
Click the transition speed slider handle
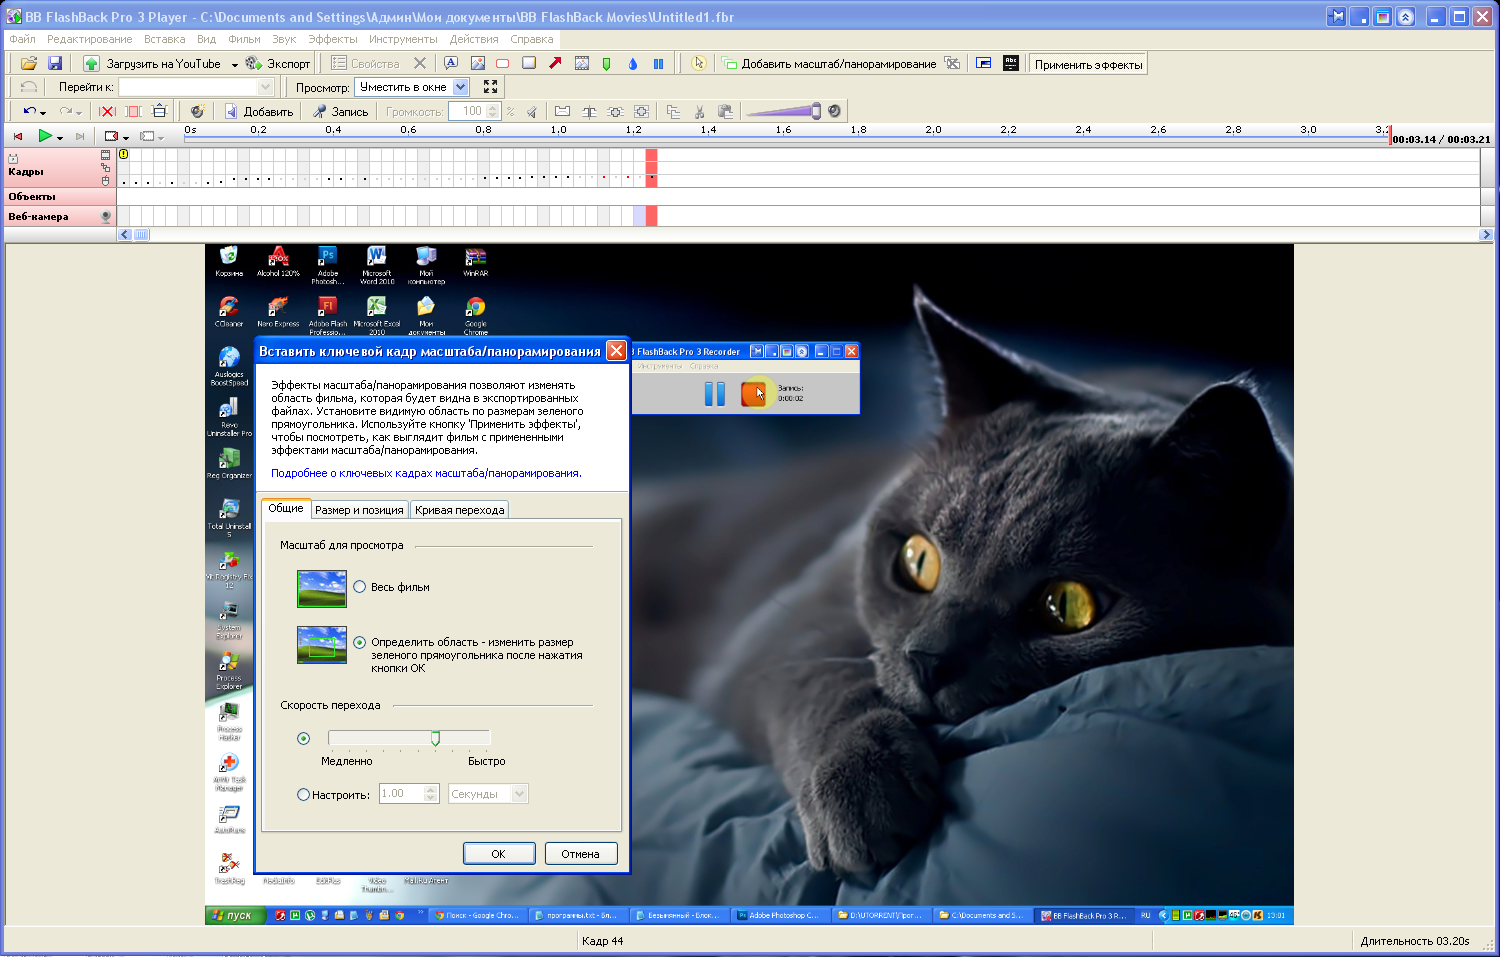[x=435, y=738]
